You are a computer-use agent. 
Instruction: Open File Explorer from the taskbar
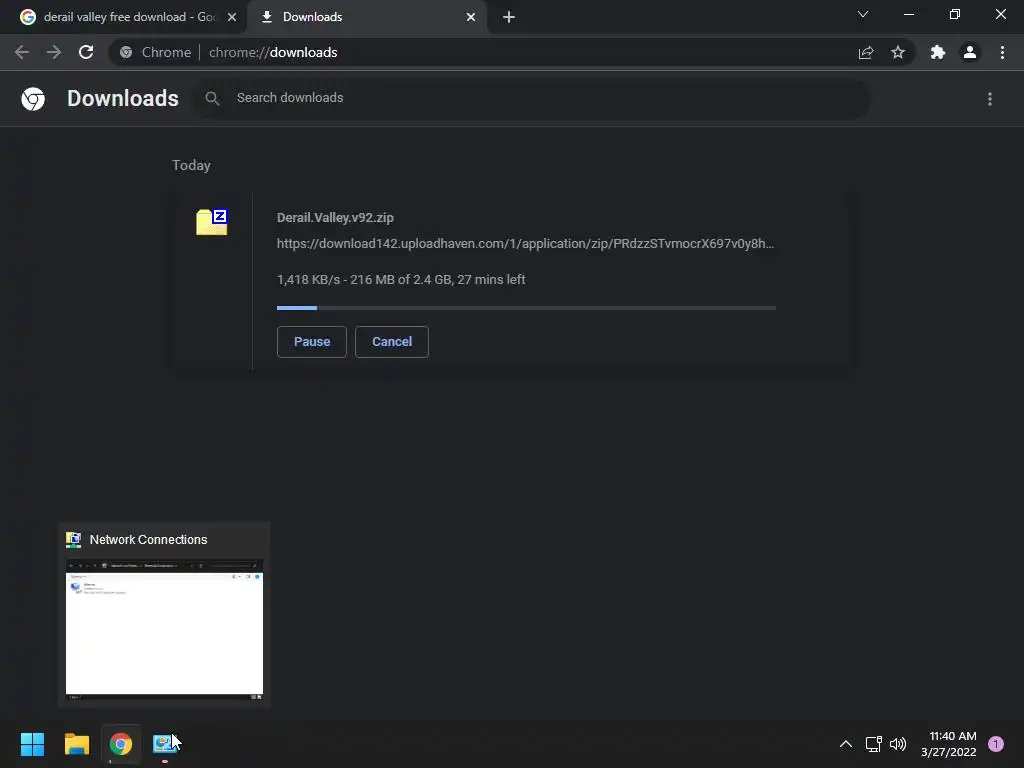(x=76, y=744)
